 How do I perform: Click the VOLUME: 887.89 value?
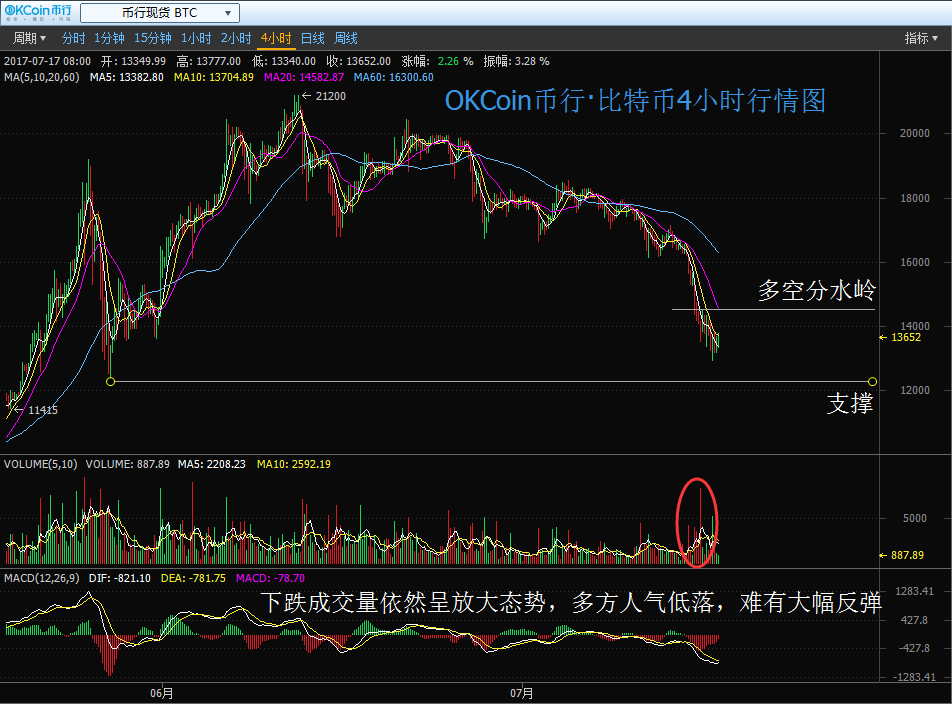tap(128, 464)
